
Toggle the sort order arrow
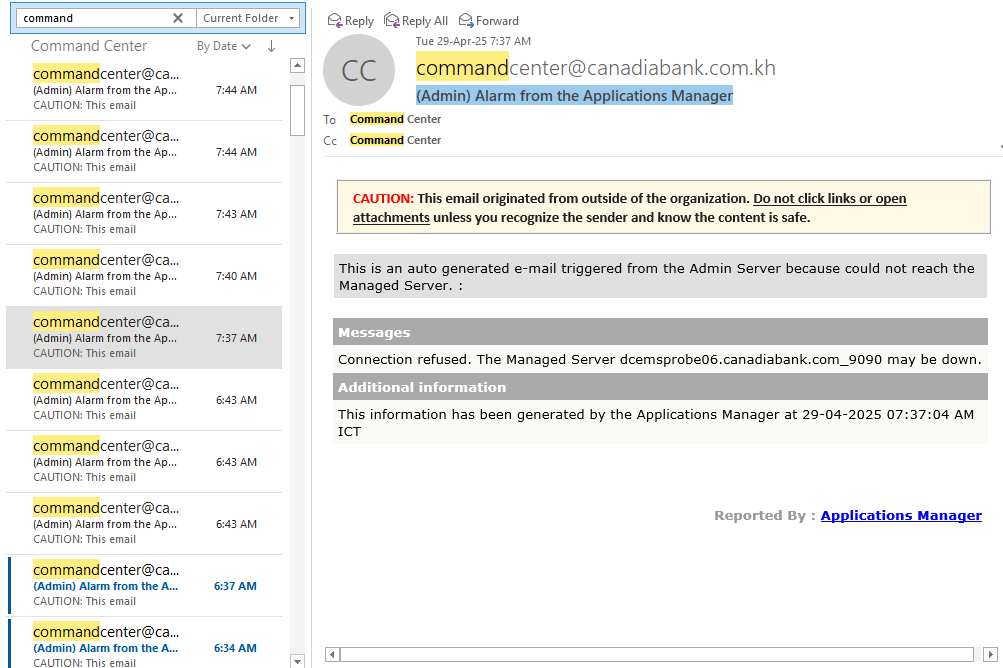[x=271, y=46]
